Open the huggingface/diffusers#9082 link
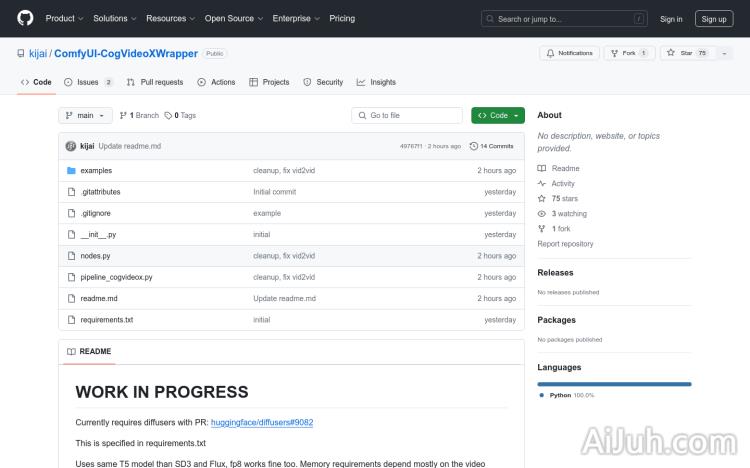Screen dimensions: 750x468 pyautogui.click(x=262, y=422)
